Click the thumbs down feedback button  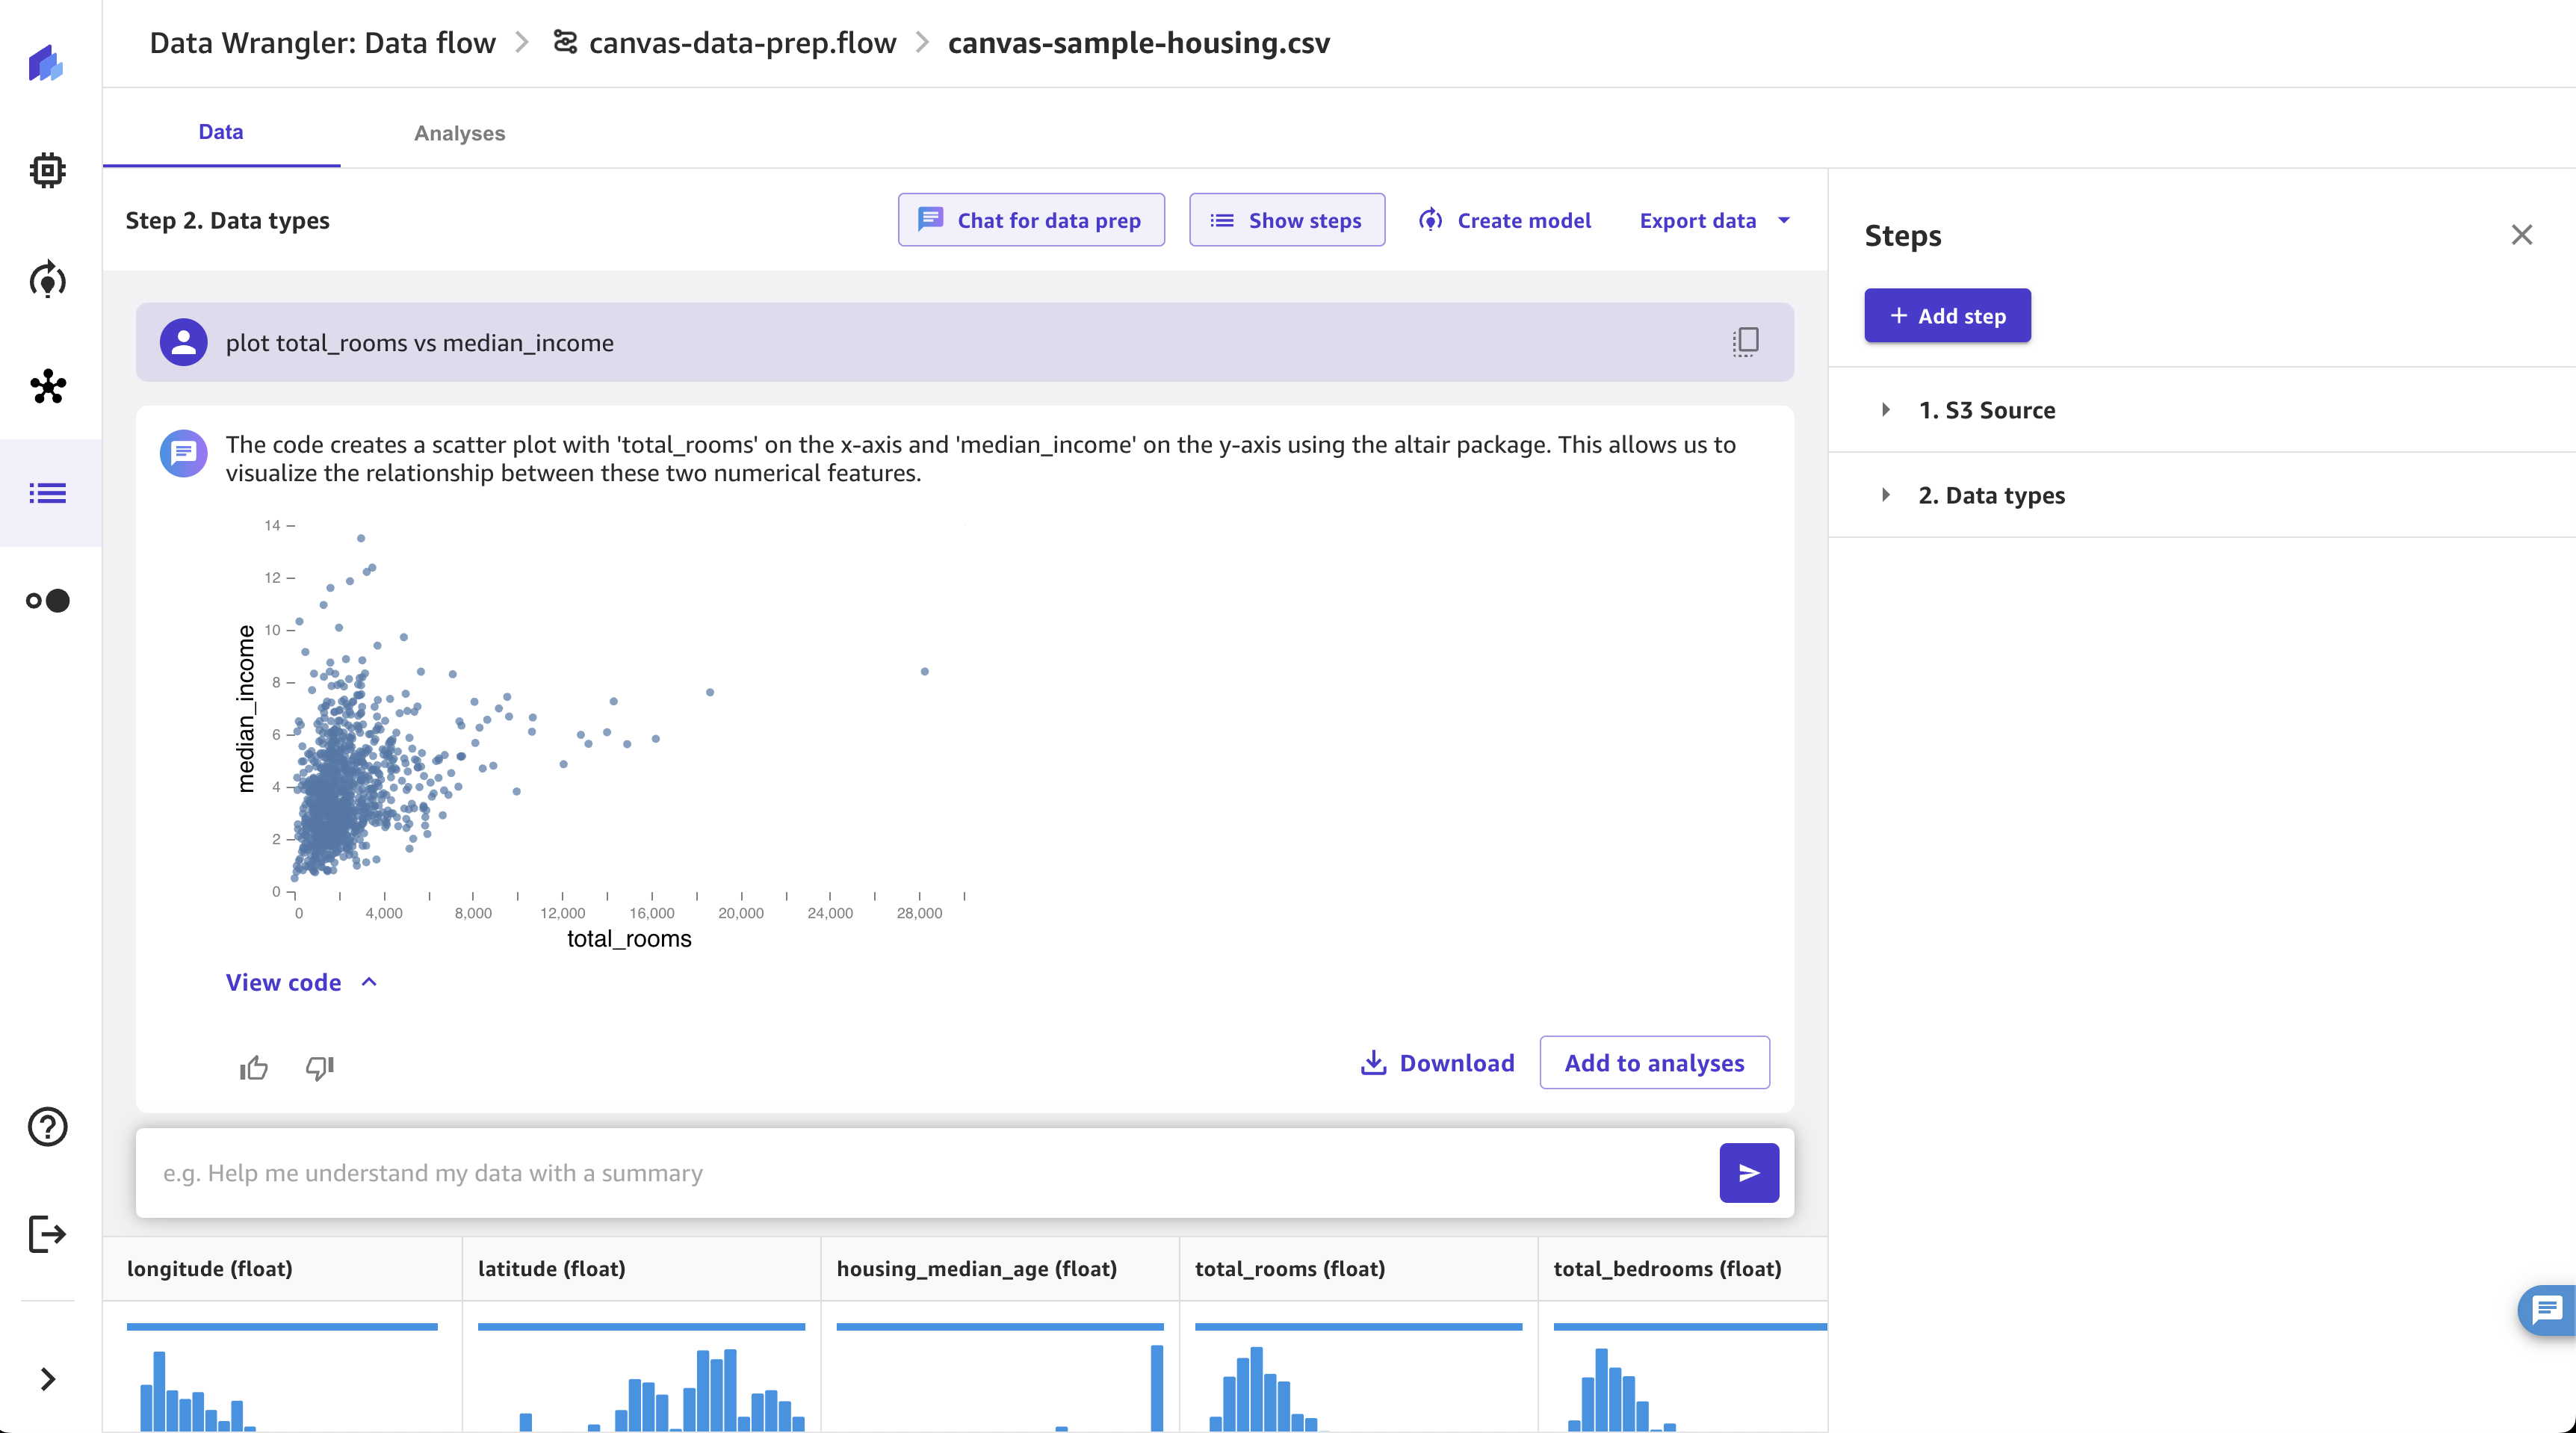tap(318, 1068)
